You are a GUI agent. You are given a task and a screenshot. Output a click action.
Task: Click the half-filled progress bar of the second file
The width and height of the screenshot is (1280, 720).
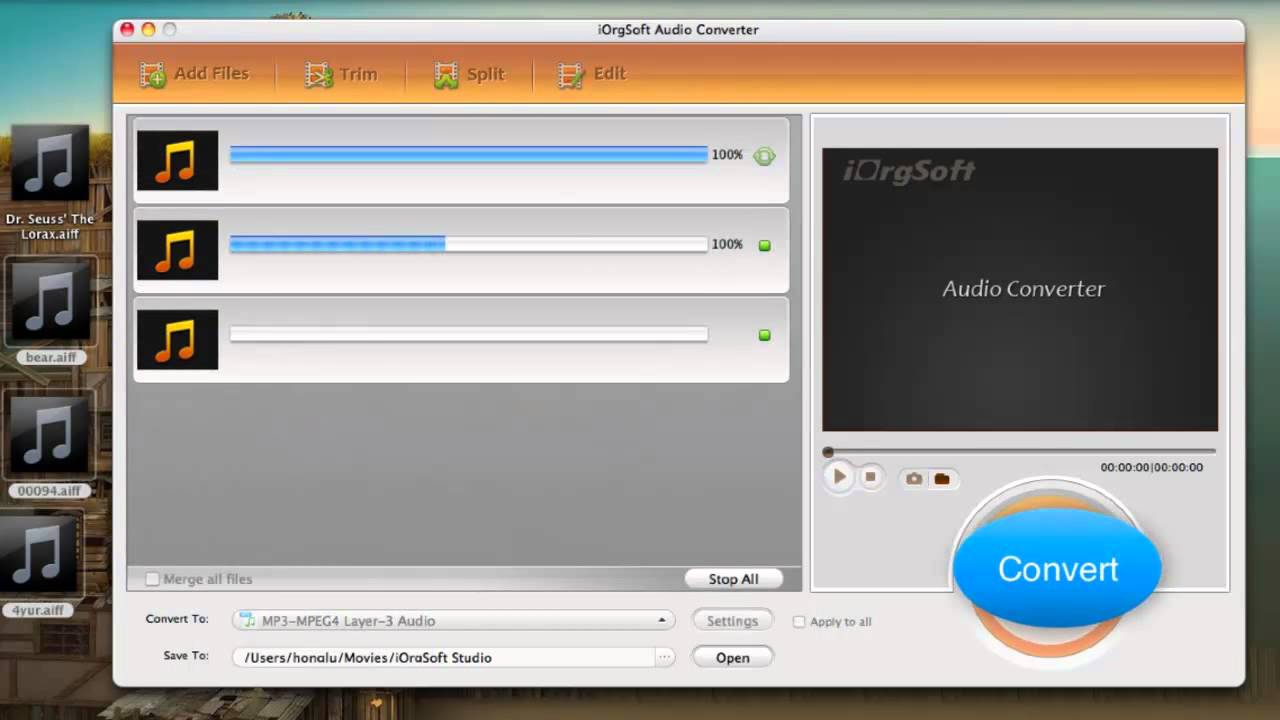tap(468, 244)
